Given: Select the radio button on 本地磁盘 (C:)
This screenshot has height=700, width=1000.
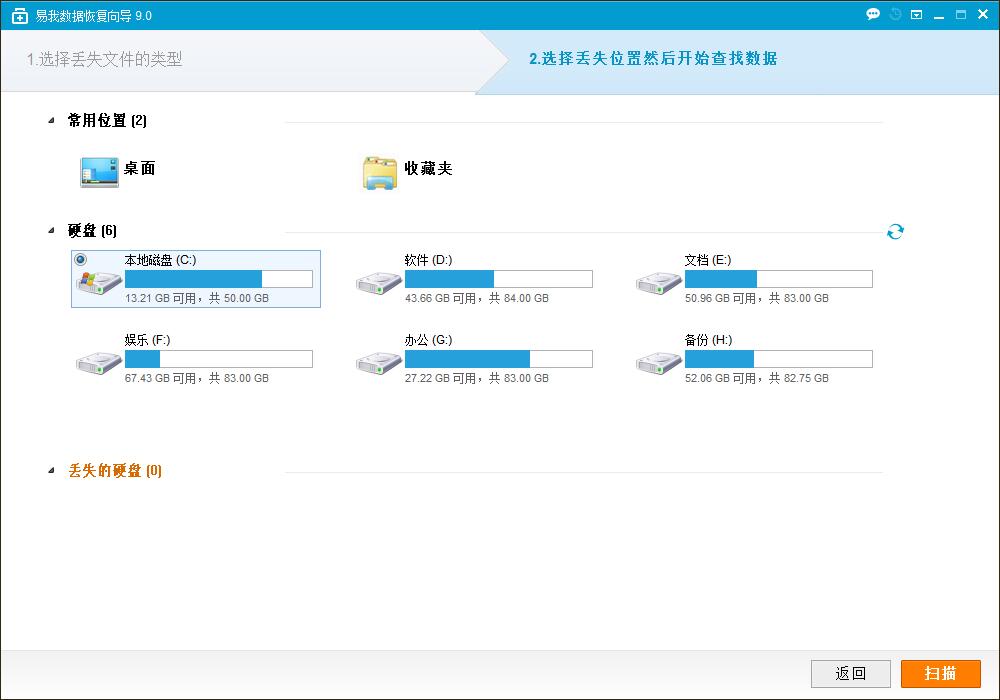Looking at the screenshot, I should pos(82,260).
